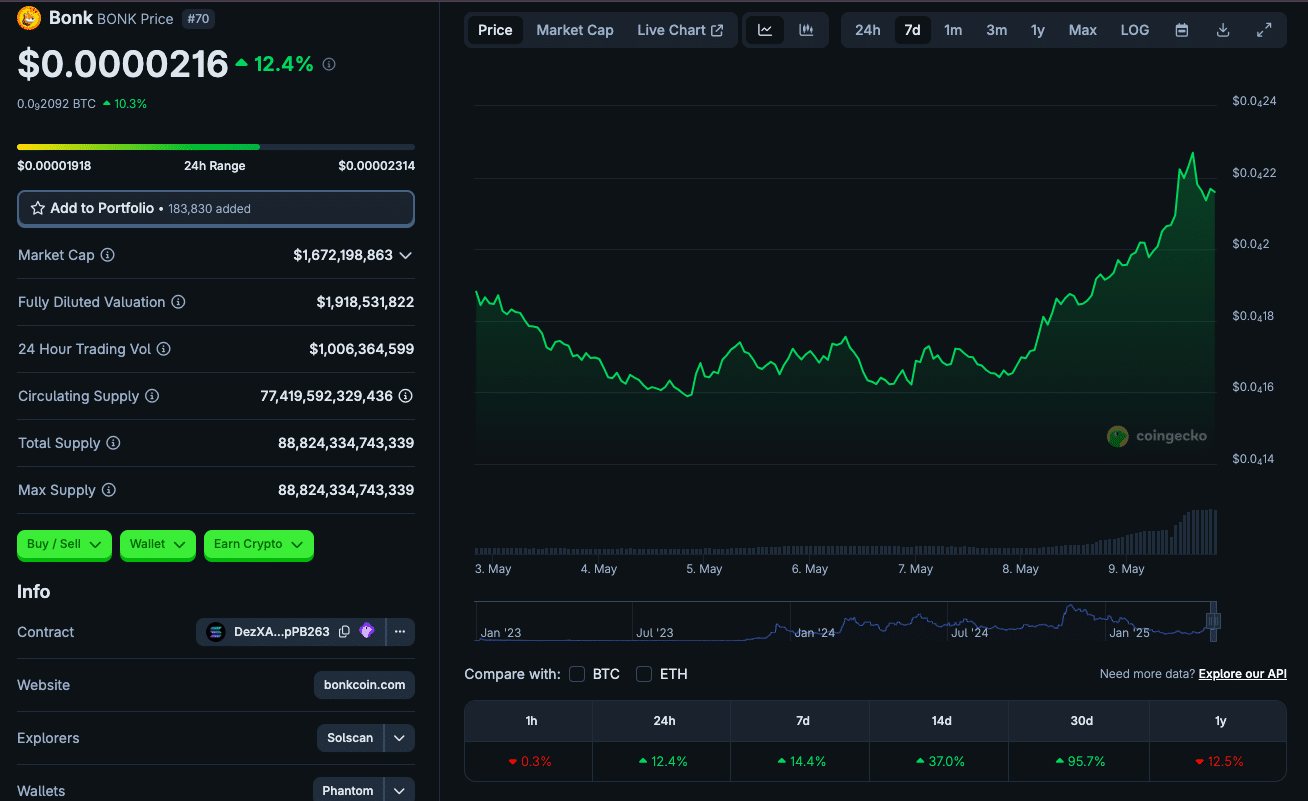Screen dimensions: 1308x801
Task: Enable the ETH comparison checkbox
Action: (x=644, y=674)
